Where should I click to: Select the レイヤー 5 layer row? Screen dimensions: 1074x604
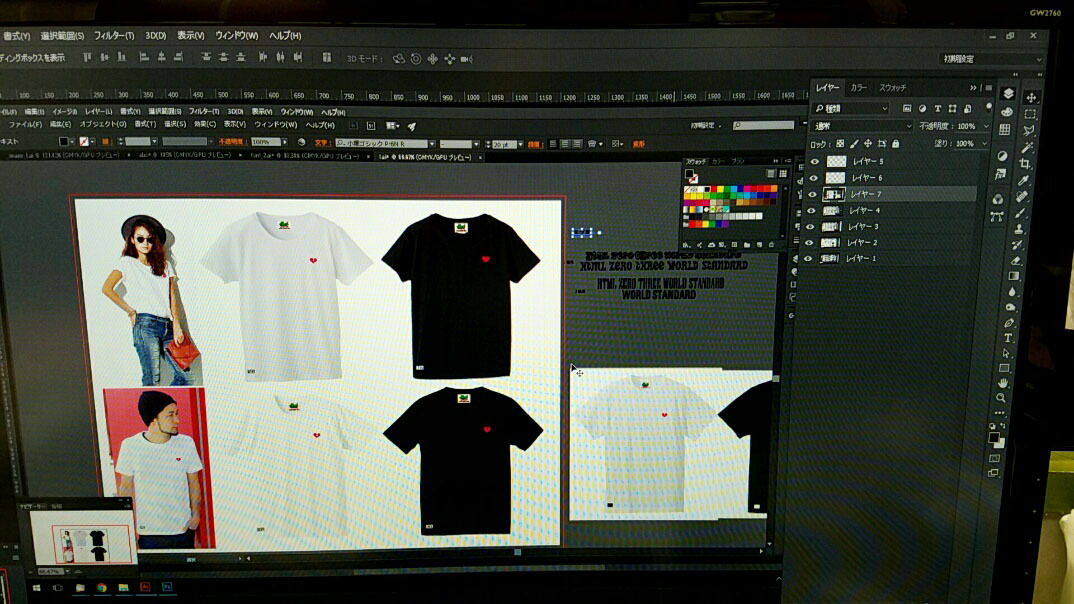pyautogui.click(x=894, y=162)
